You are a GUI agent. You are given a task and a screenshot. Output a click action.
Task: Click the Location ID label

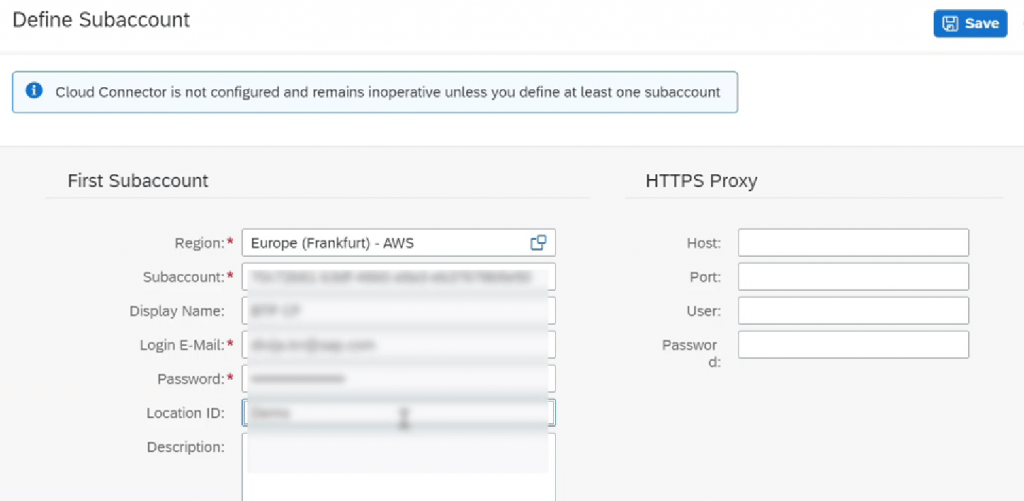[x=185, y=413]
